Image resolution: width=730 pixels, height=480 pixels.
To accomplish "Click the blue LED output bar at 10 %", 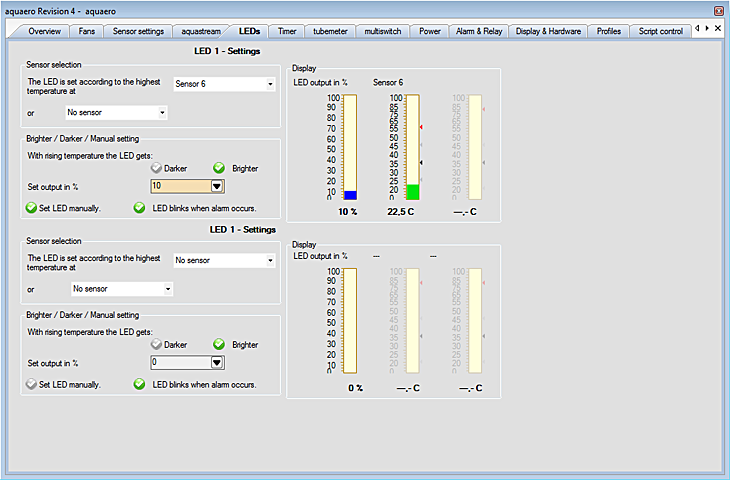I will point(350,195).
